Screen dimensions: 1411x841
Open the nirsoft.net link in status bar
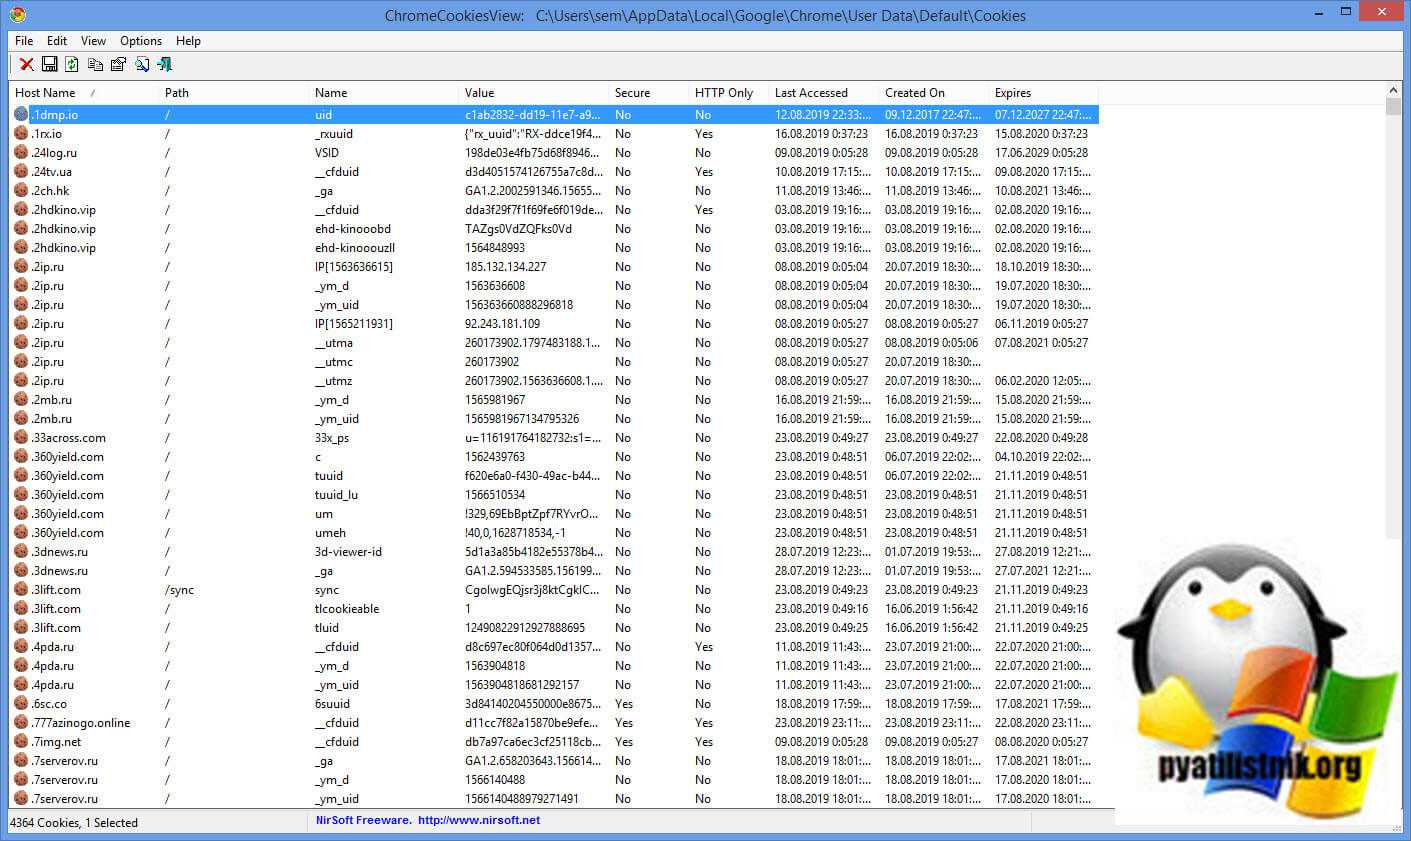(479, 820)
